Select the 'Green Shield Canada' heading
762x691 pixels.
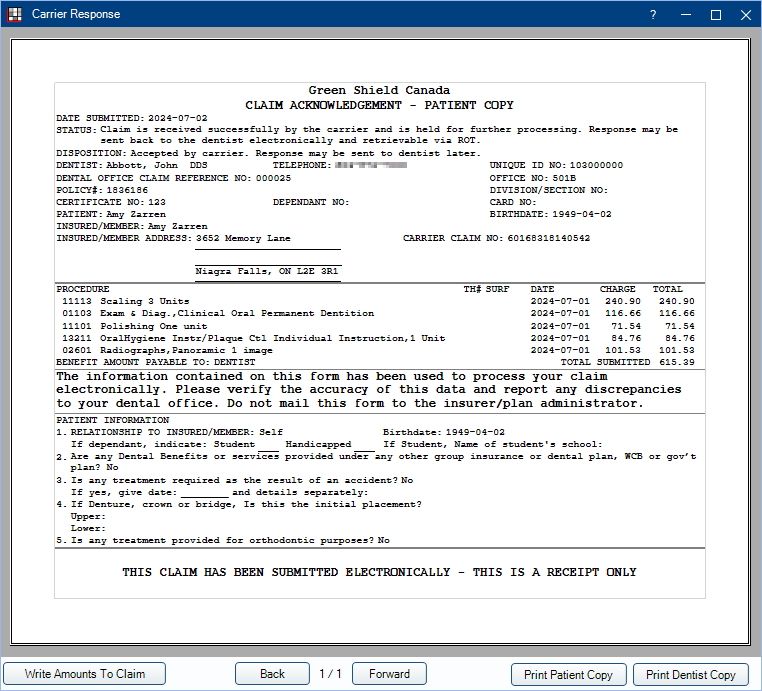(379, 90)
